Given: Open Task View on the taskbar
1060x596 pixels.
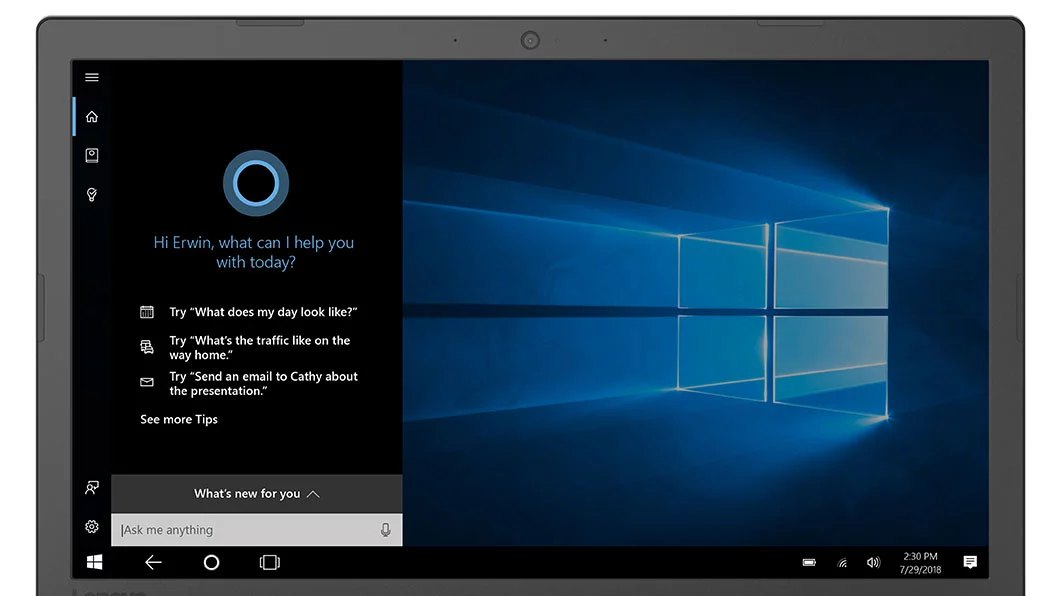Looking at the screenshot, I should point(270,563).
